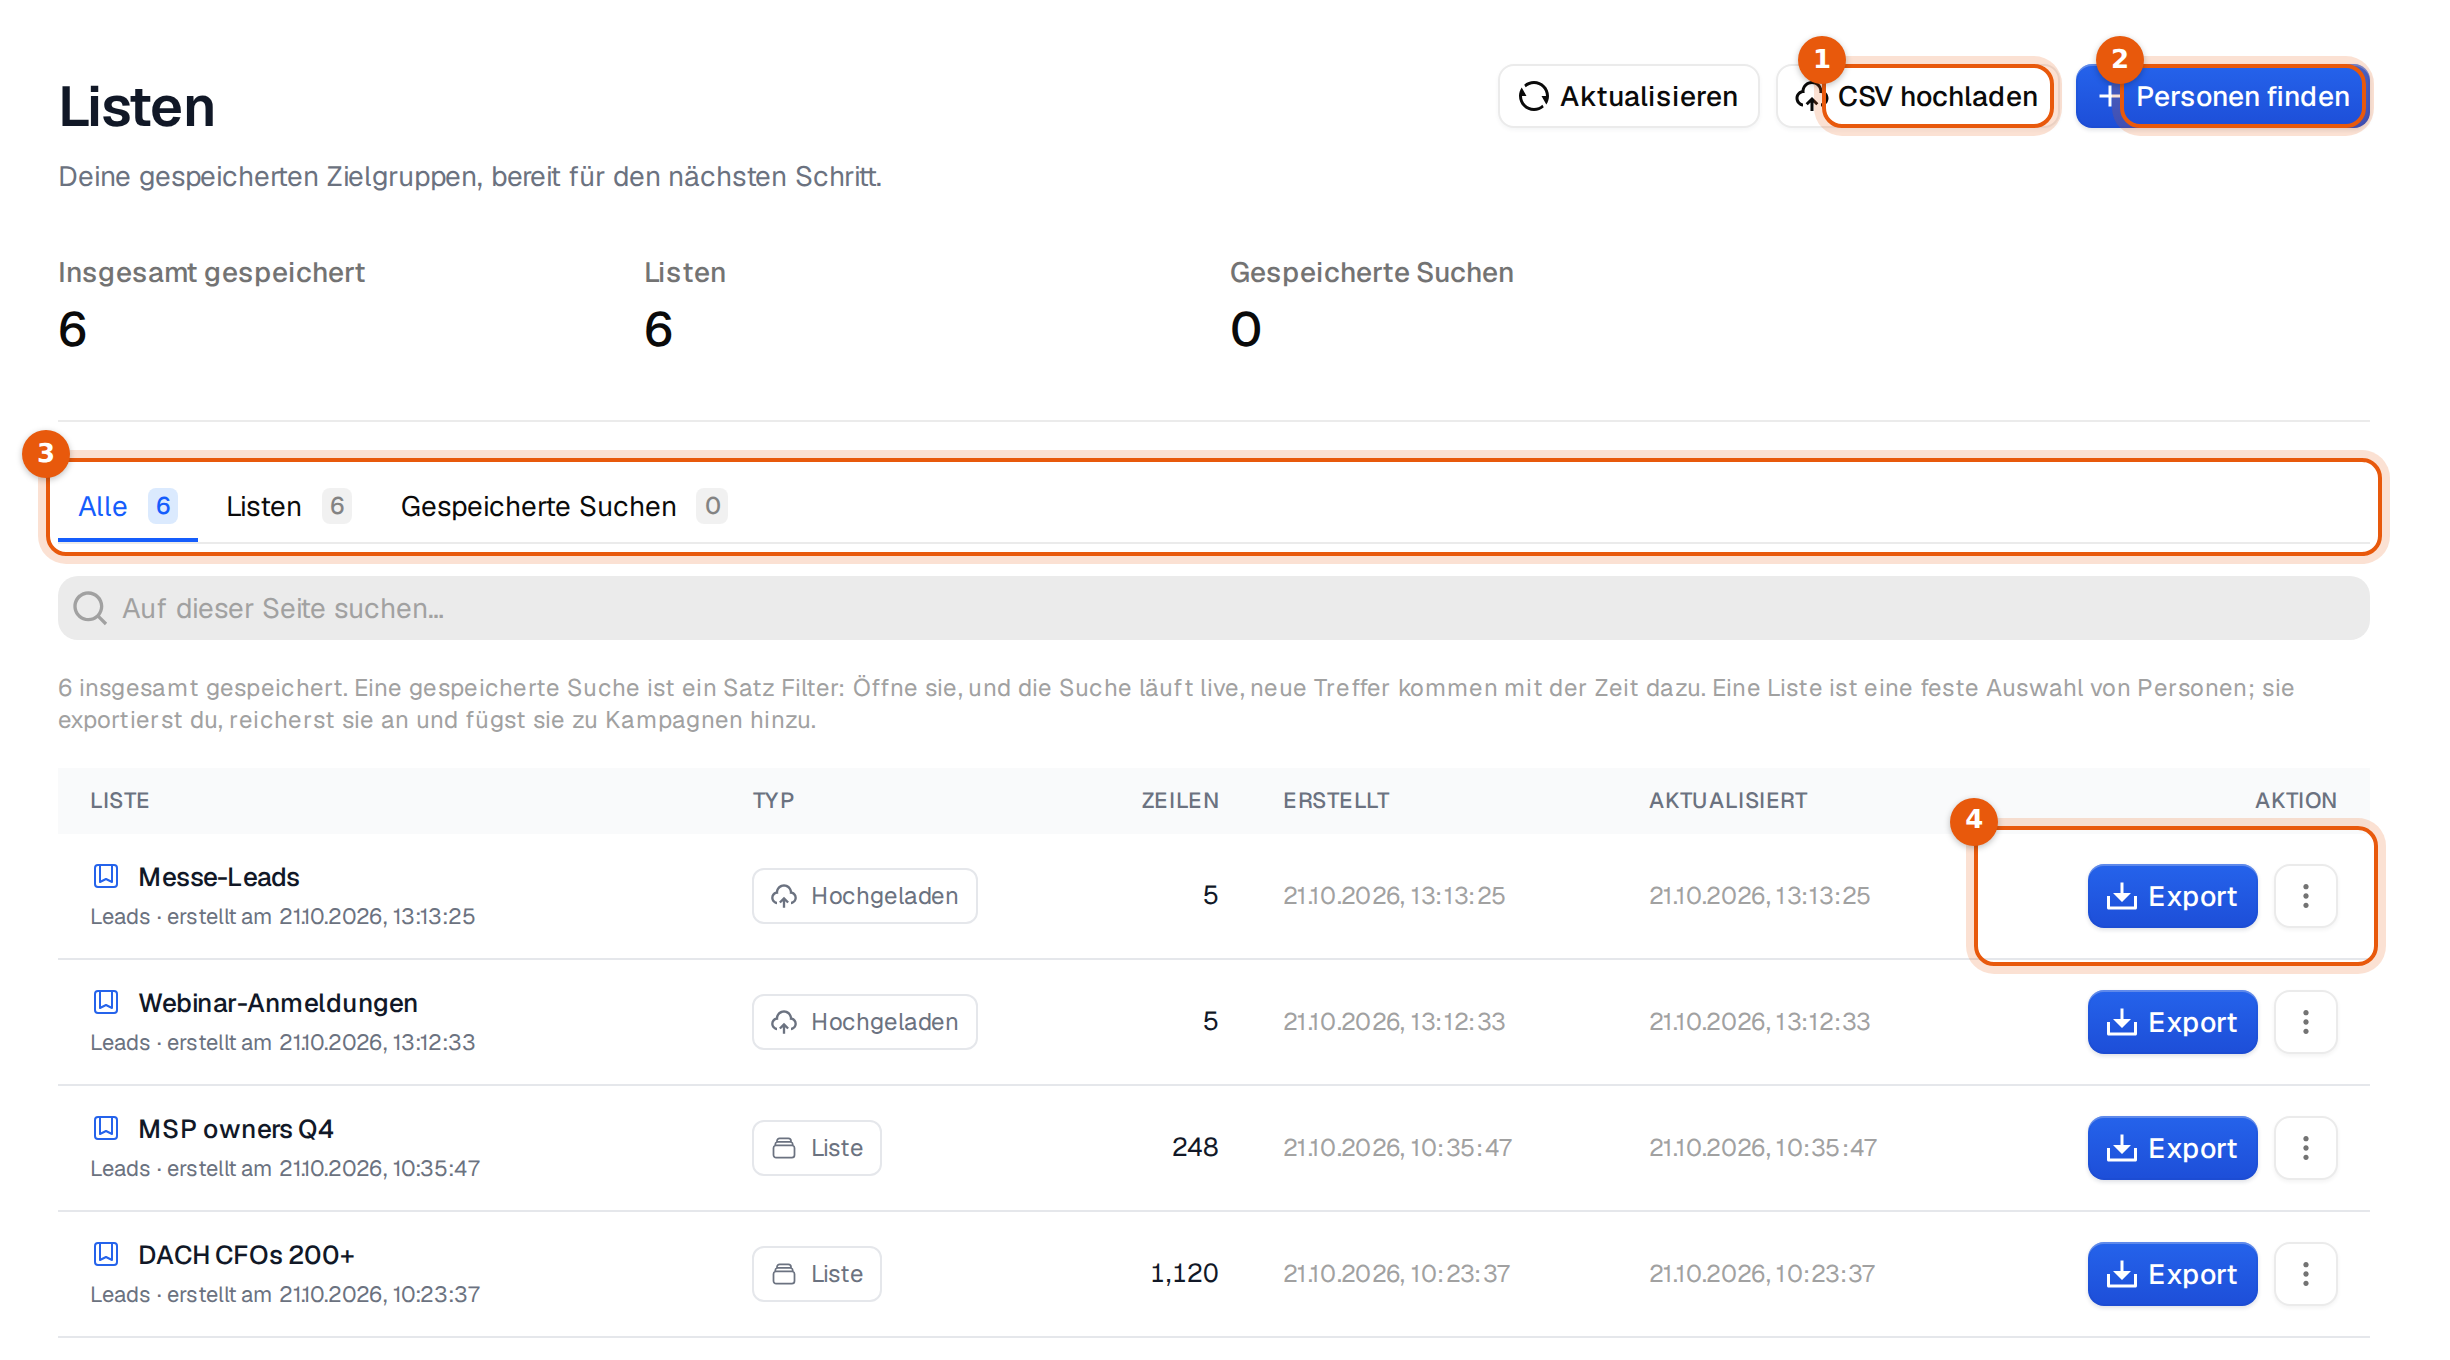The image size is (2450, 1360).
Task: Open the Messe-Leads list name
Action: [x=219, y=877]
